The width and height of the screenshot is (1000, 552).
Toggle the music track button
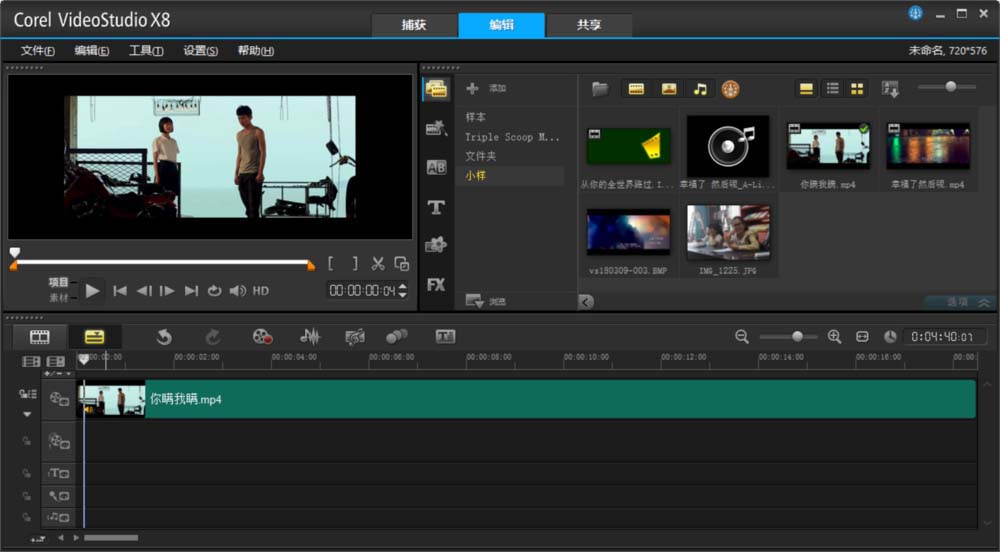[59, 517]
